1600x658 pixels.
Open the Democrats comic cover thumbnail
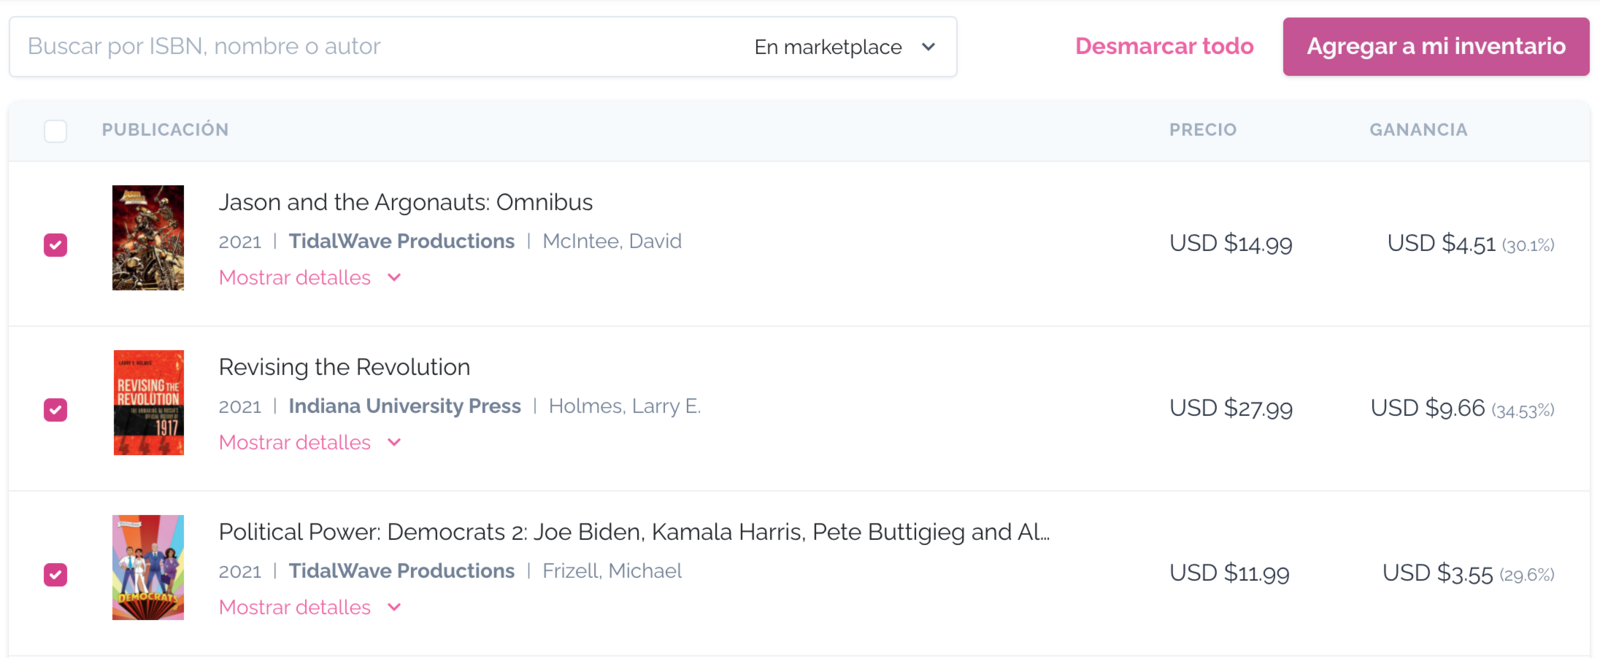click(x=148, y=568)
